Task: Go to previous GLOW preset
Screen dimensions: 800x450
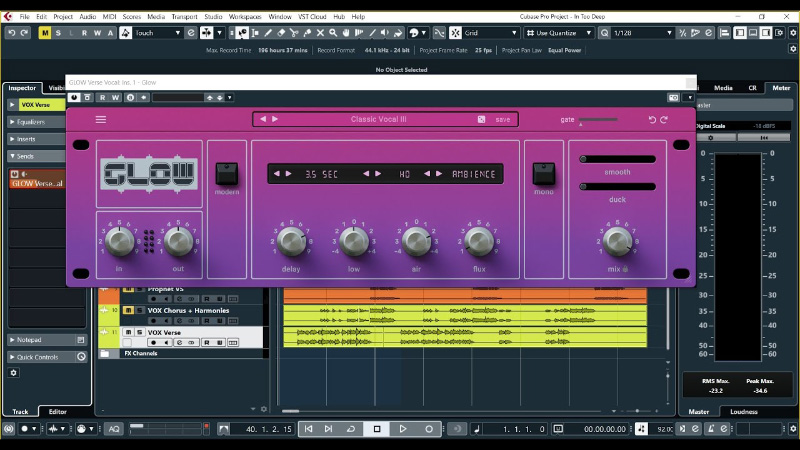Action: tap(263, 119)
